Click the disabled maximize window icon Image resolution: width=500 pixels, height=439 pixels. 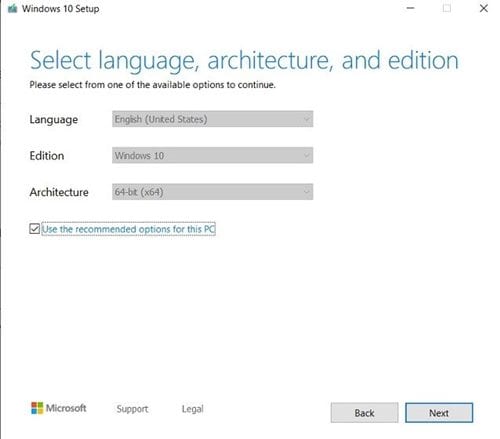click(447, 8)
